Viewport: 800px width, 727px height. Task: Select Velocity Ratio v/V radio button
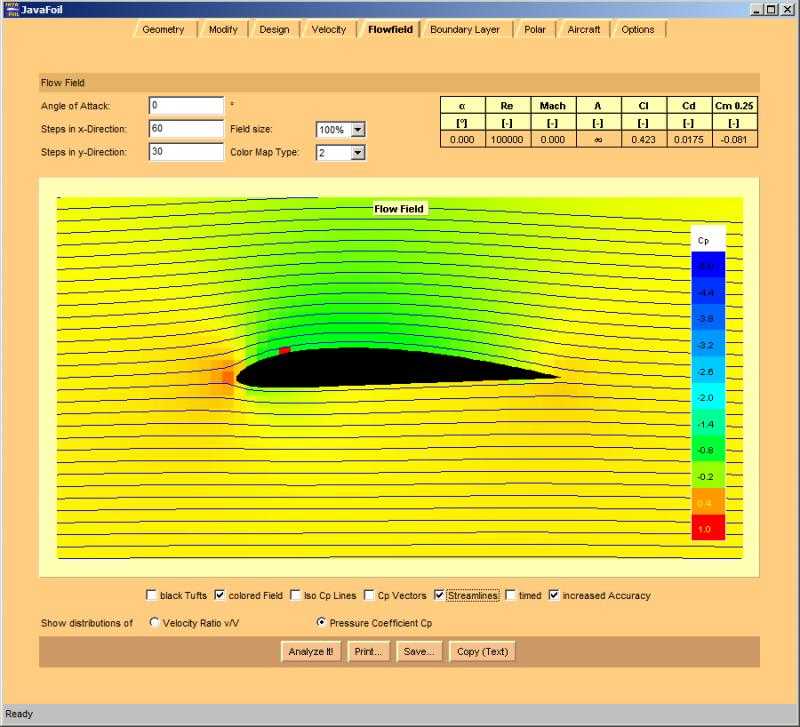click(x=154, y=622)
